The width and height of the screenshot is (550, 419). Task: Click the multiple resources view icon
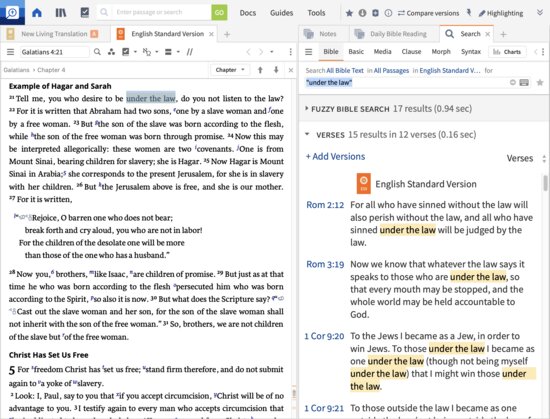(168, 52)
